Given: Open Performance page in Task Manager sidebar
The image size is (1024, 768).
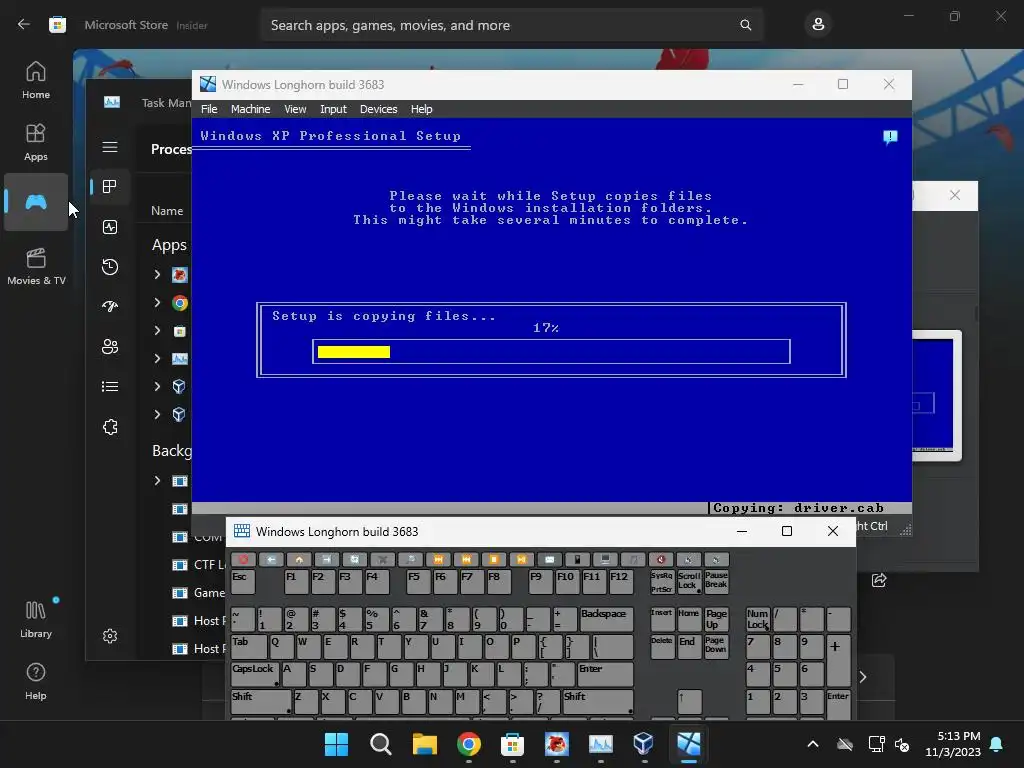Looking at the screenshot, I should [x=110, y=227].
